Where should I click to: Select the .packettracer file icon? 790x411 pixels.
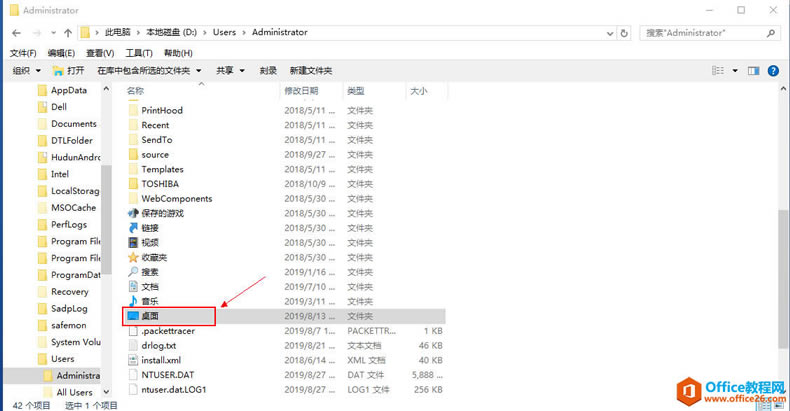pos(133,331)
